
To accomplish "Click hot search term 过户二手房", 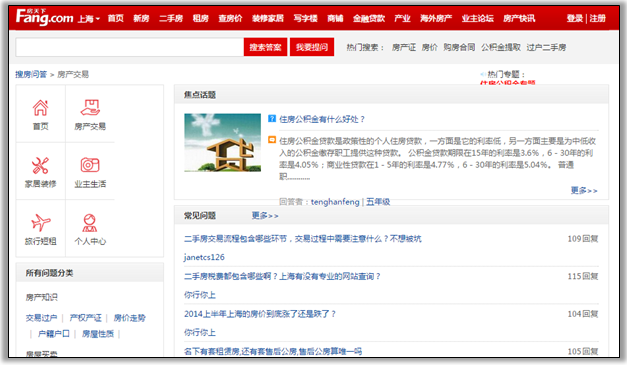I will [546, 48].
